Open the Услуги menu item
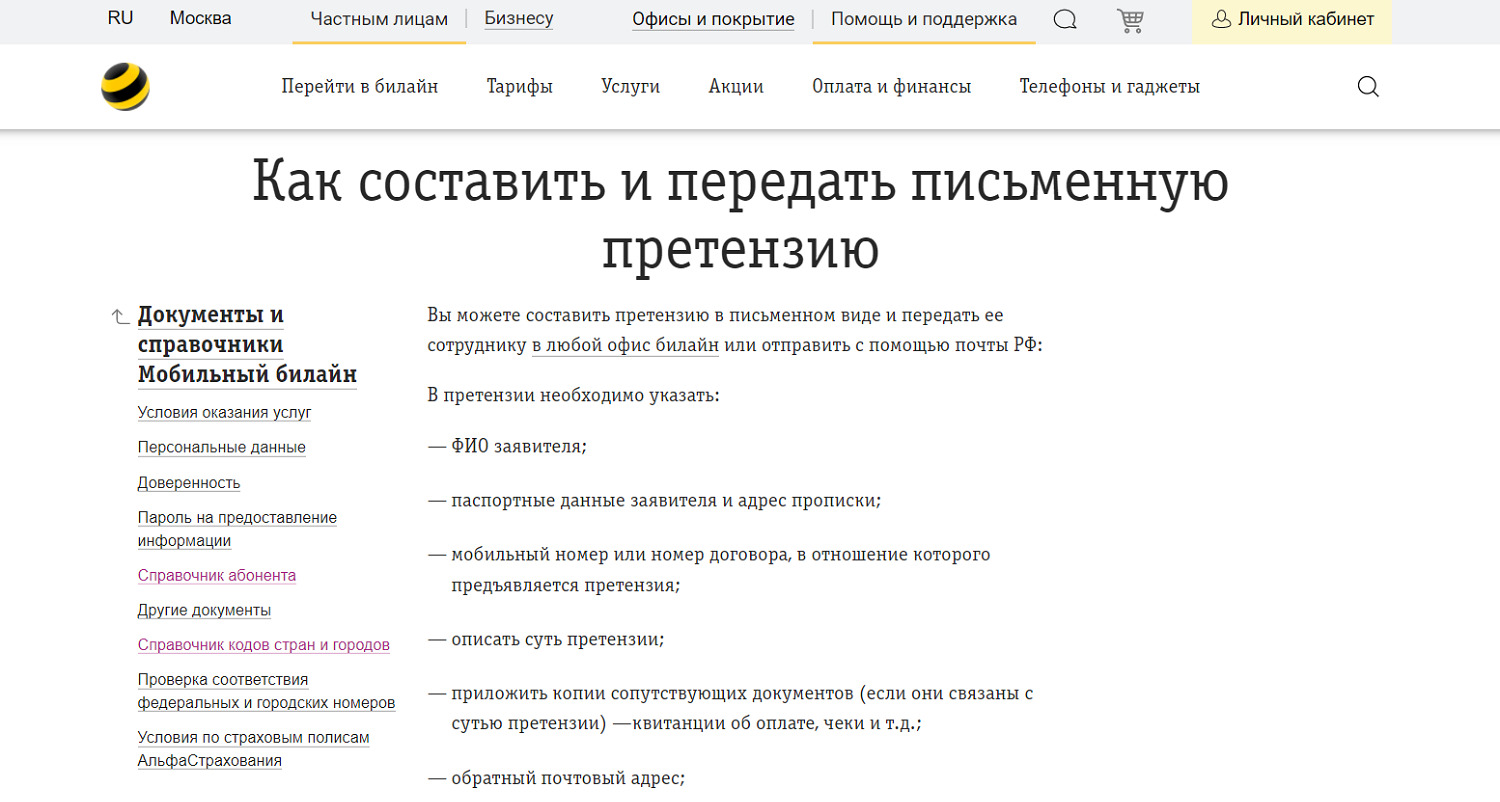The image size is (1500, 802). tap(631, 87)
